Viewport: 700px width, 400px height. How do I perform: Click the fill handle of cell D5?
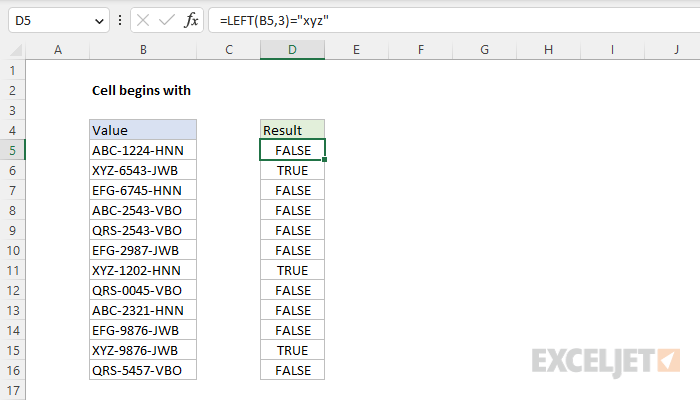[324, 159]
